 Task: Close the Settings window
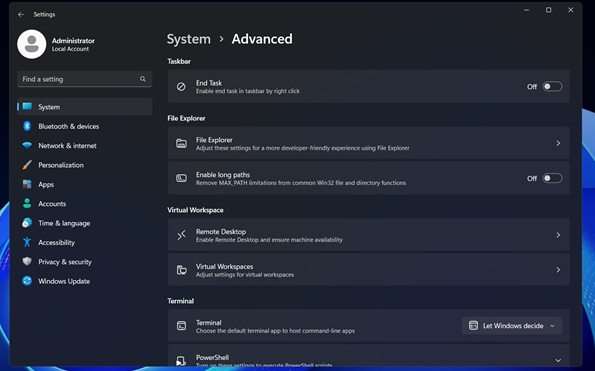point(570,10)
